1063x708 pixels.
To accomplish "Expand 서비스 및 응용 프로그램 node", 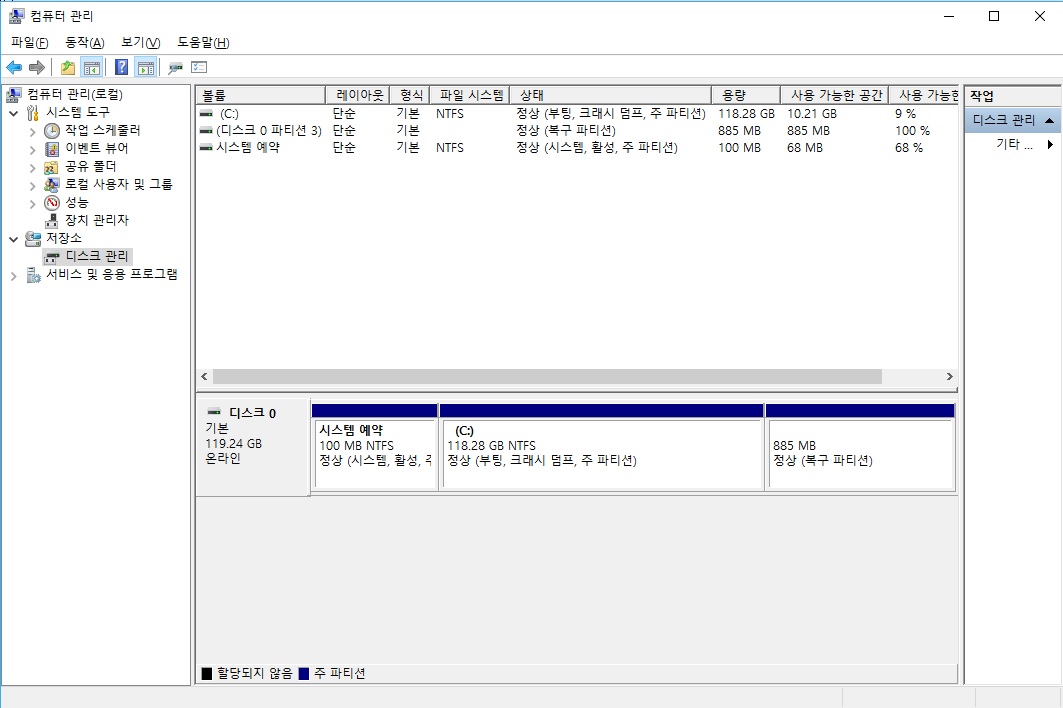I will tap(13, 275).
